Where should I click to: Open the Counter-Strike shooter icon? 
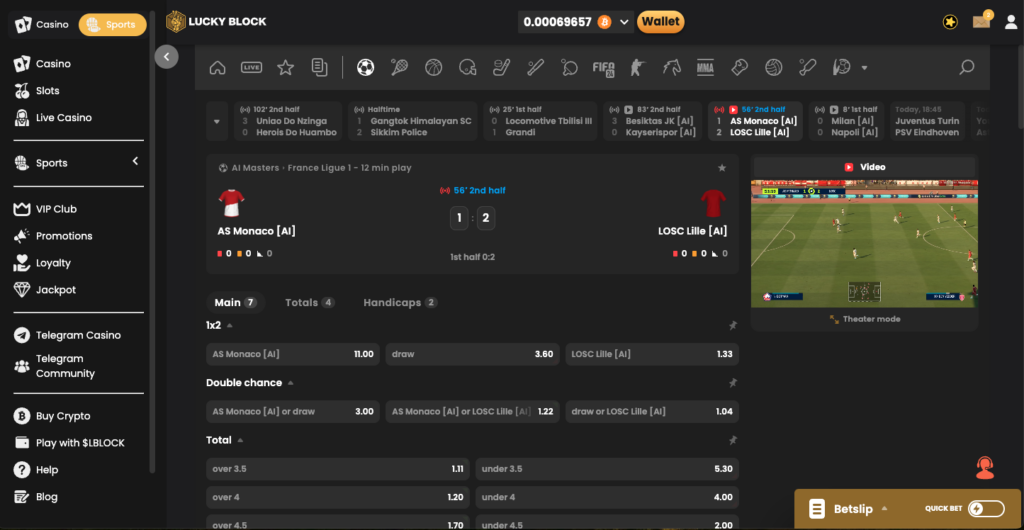pos(637,67)
